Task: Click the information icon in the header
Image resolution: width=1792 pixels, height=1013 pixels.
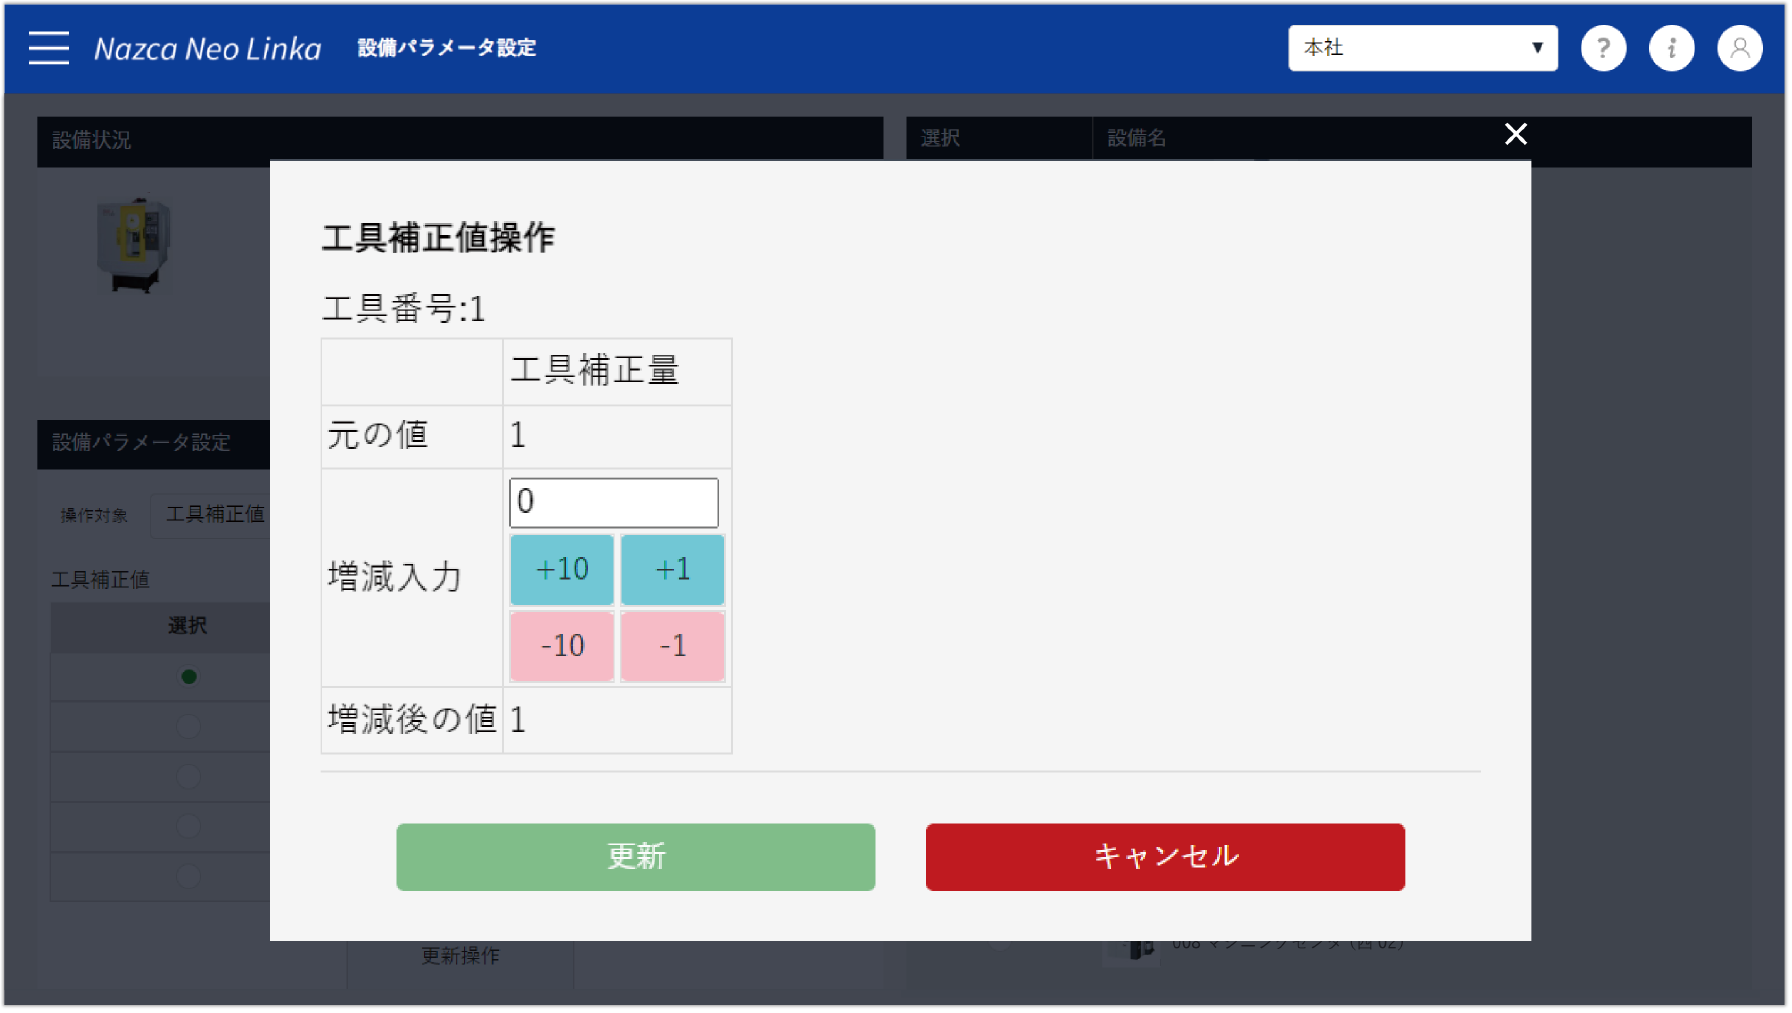Action: click(1671, 47)
